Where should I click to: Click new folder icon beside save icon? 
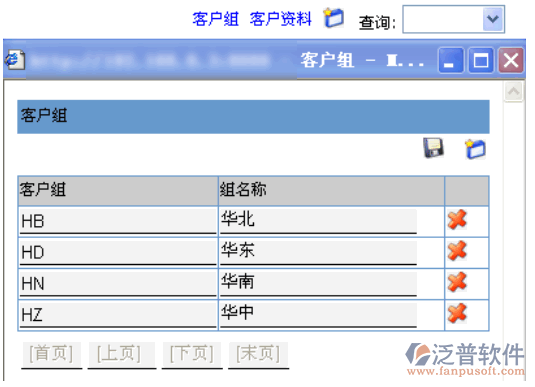pyautogui.click(x=475, y=149)
